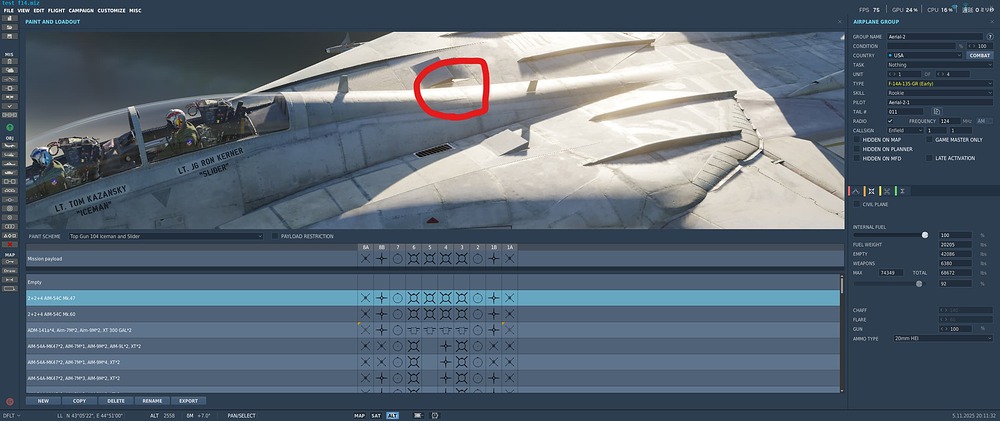Click pylon 5 icon in 2+2+4 AIM-54C Mk.60 row
This screenshot has width=1000, height=421.
pos(429,314)
